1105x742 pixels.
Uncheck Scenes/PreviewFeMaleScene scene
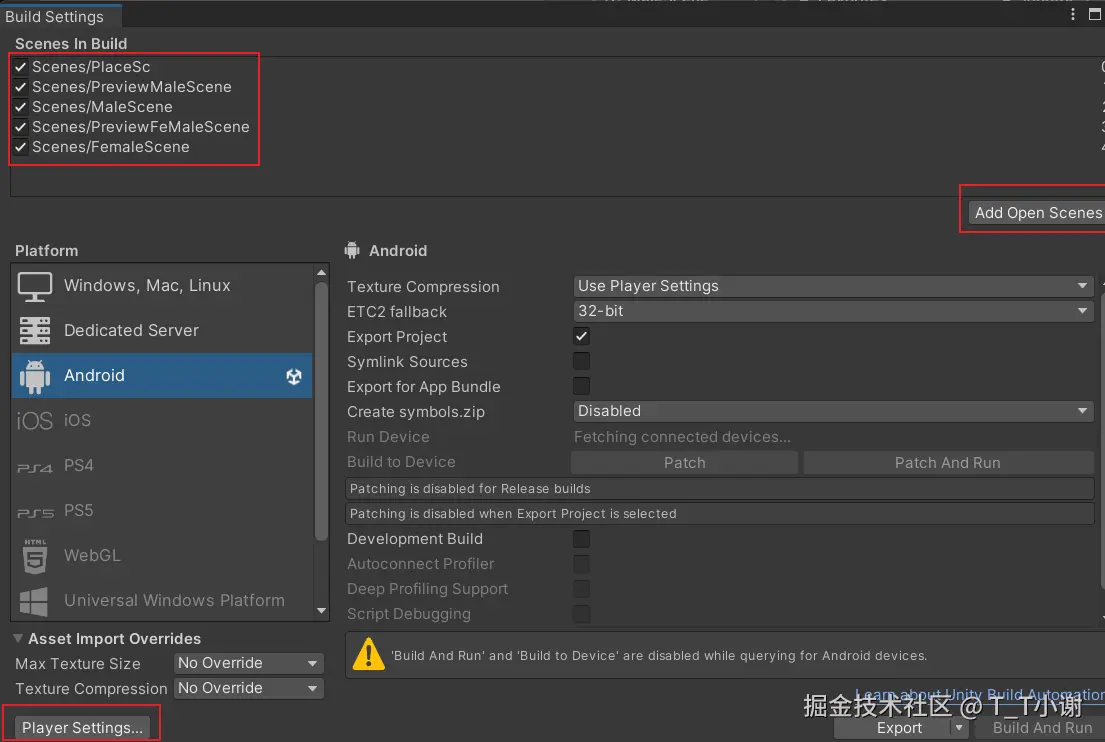tap(20, 127)
